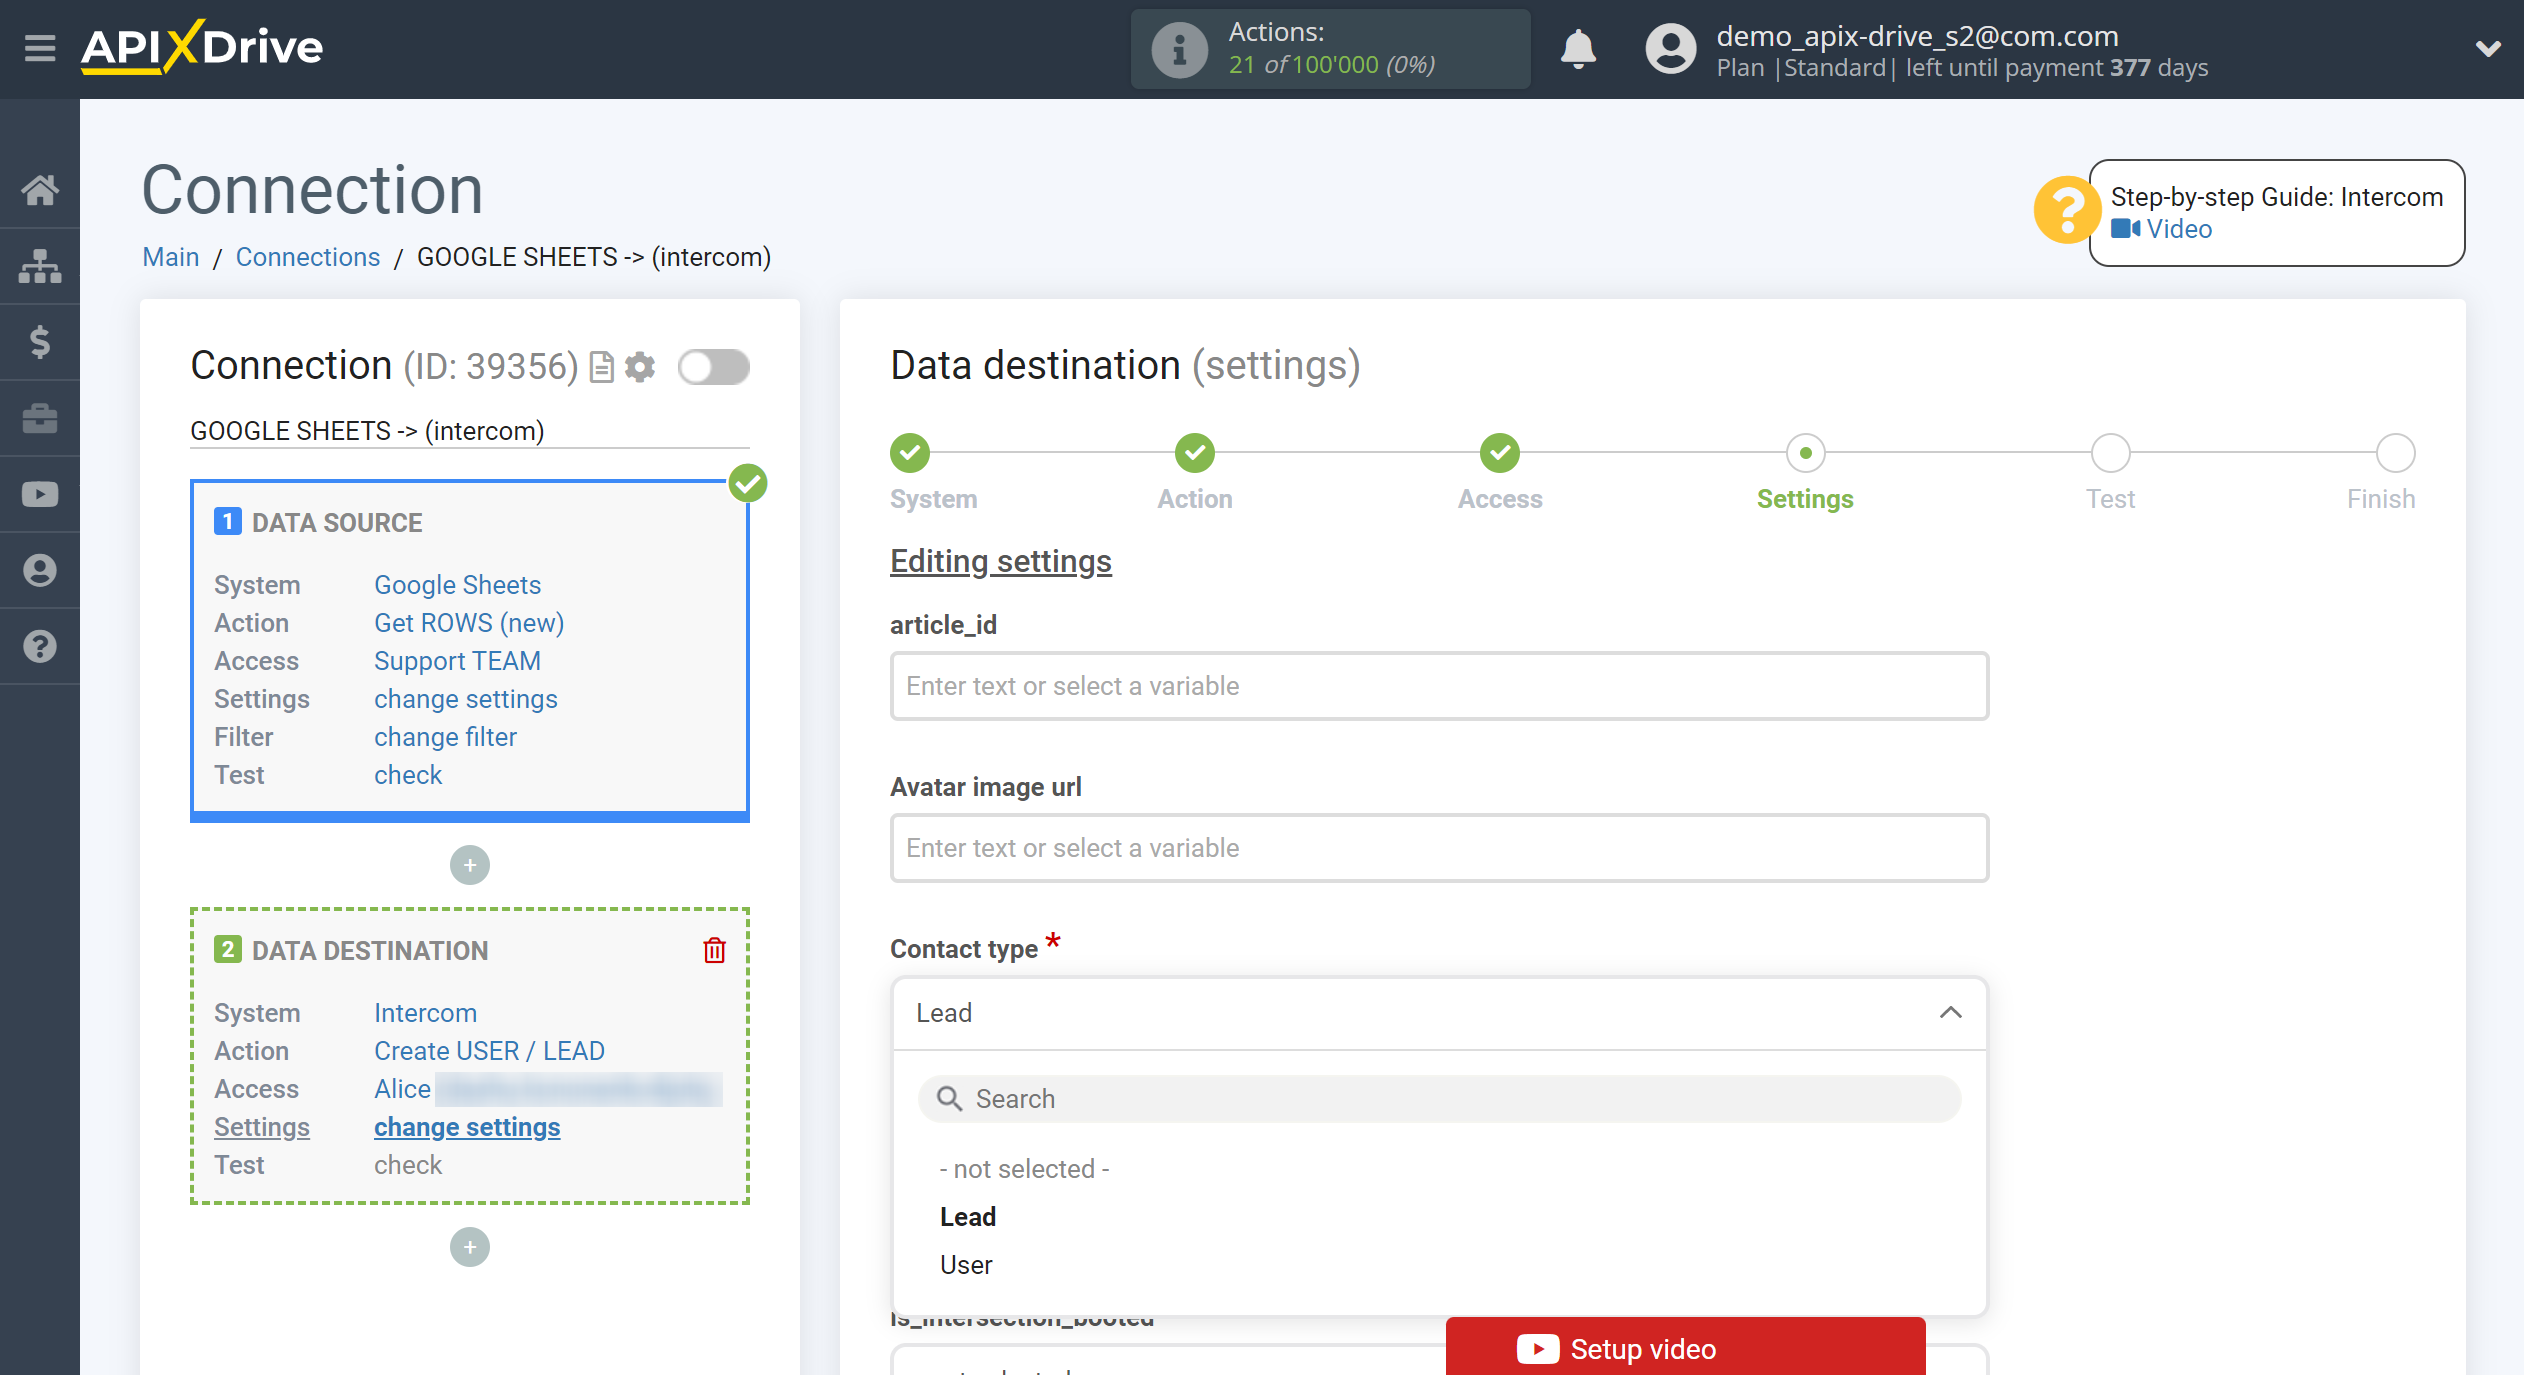Open briefcase icon in sidebar
The image size is (2524, 1375).
click(40, 418)
